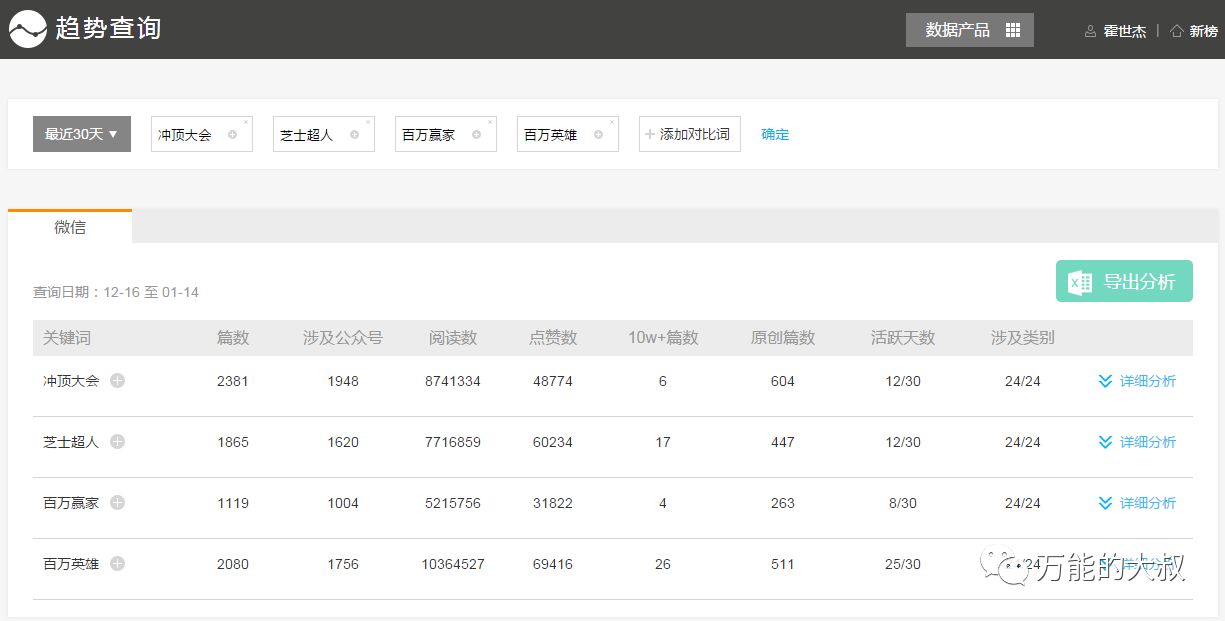Click the like count 60234

553,442
